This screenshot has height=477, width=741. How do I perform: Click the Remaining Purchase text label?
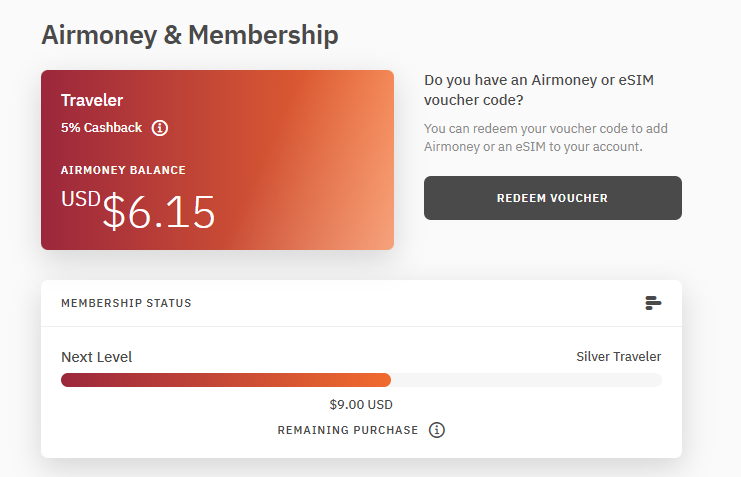point(348,430)
